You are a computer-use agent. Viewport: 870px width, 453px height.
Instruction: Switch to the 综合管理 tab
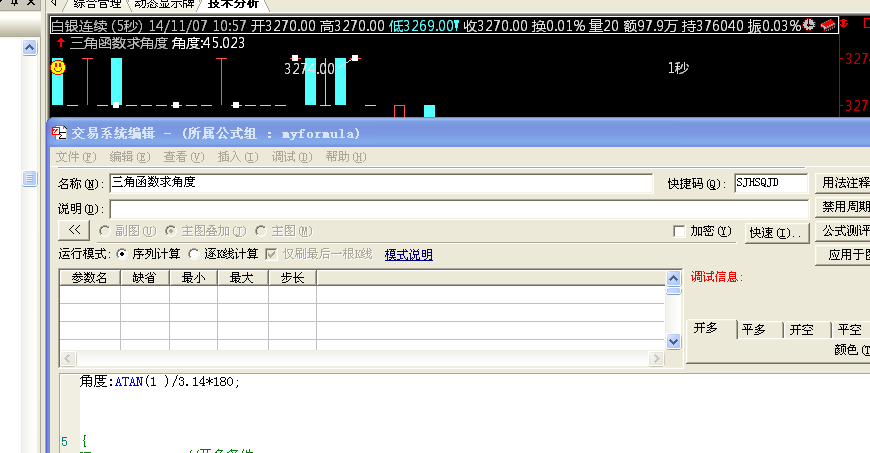click(97, 4)
